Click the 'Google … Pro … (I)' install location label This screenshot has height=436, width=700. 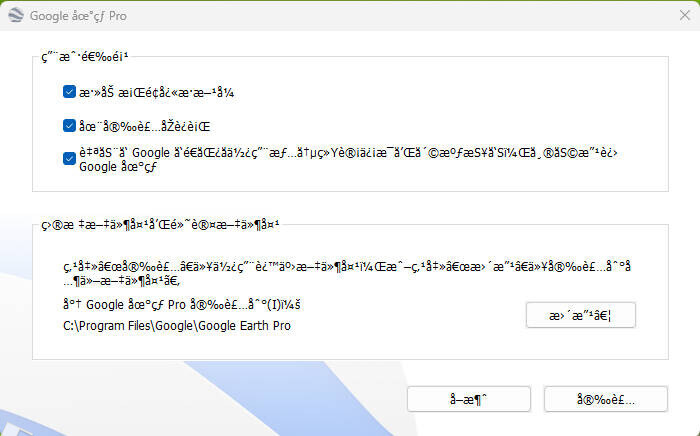(x=182, y=305)
